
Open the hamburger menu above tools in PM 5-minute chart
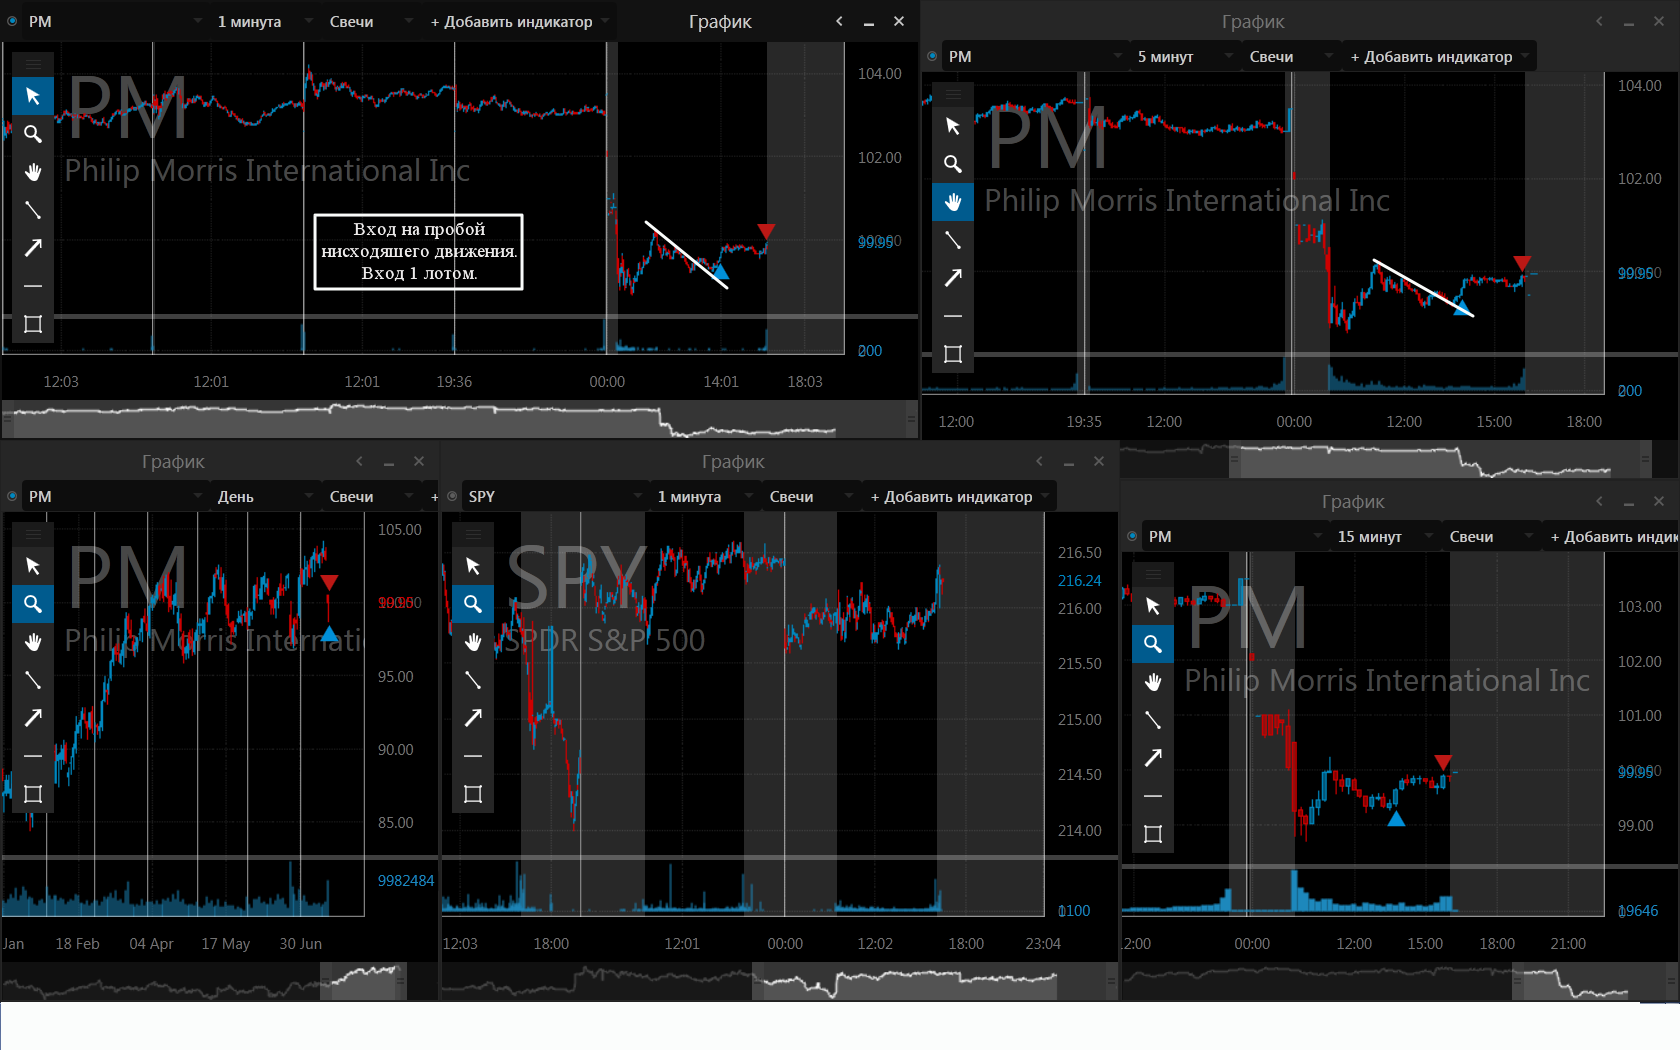point(953,93)
